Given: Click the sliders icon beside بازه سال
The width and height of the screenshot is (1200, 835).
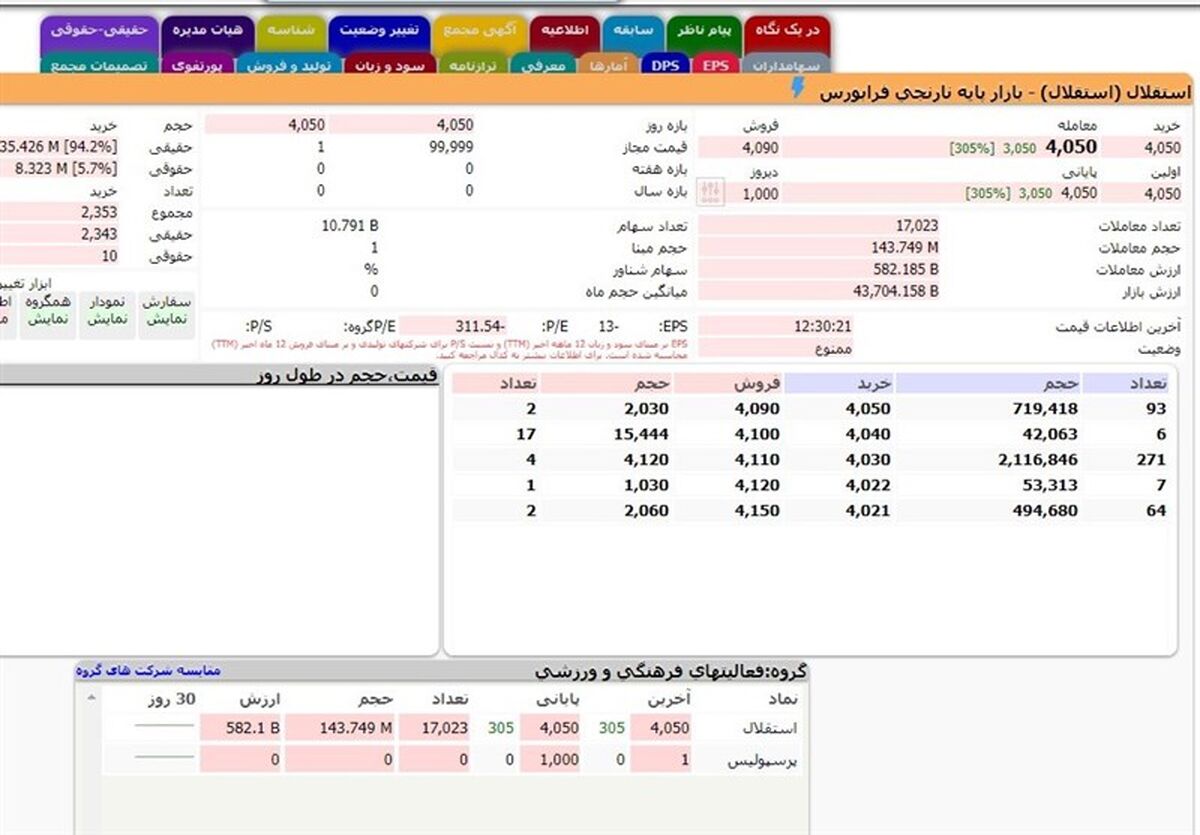Looking at the screenshot, I should pyautogui.click(x=710, y=190).
